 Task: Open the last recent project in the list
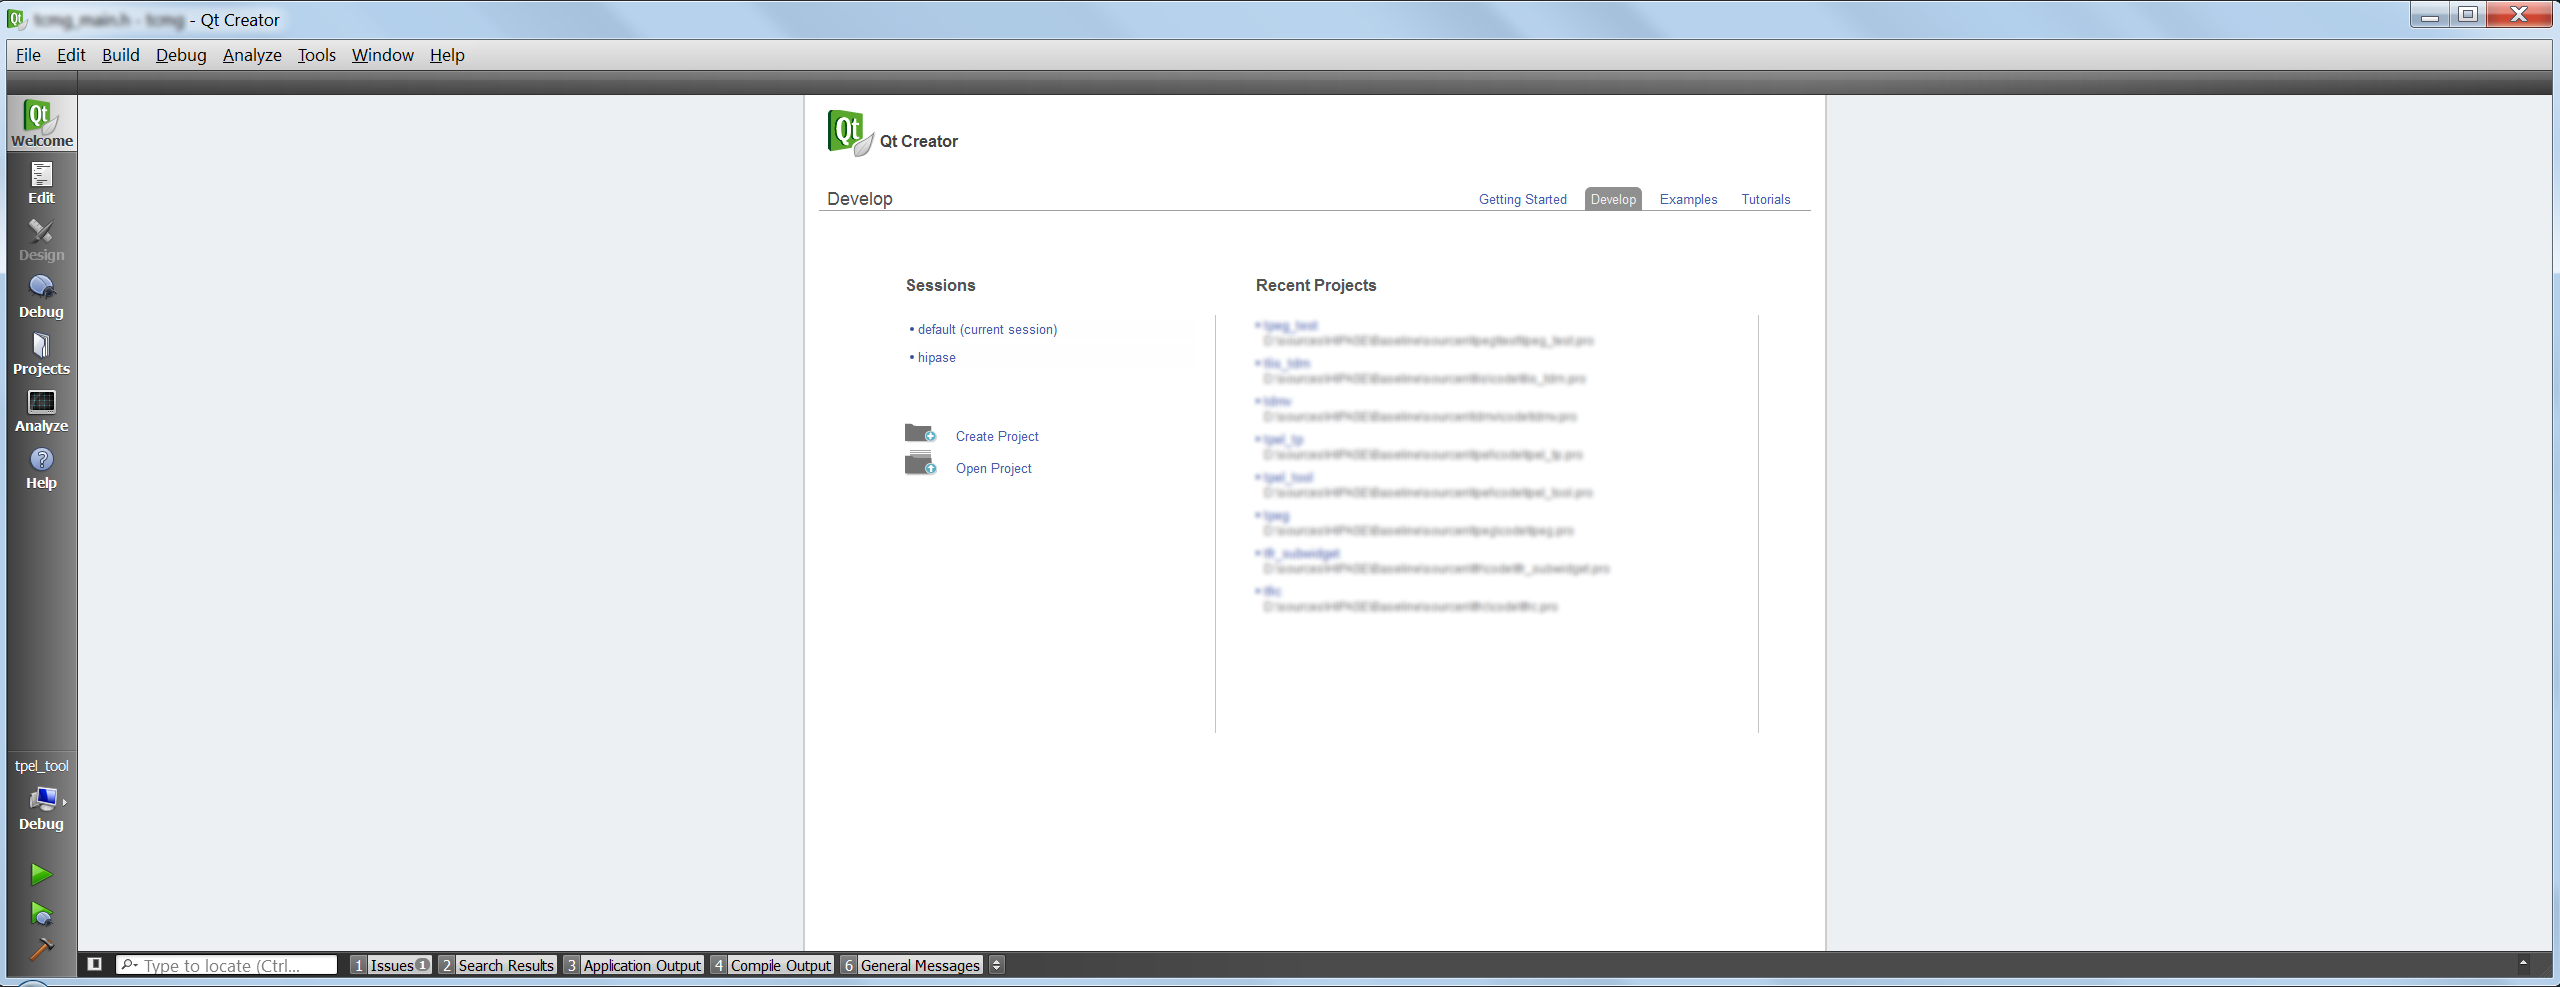1272,591
